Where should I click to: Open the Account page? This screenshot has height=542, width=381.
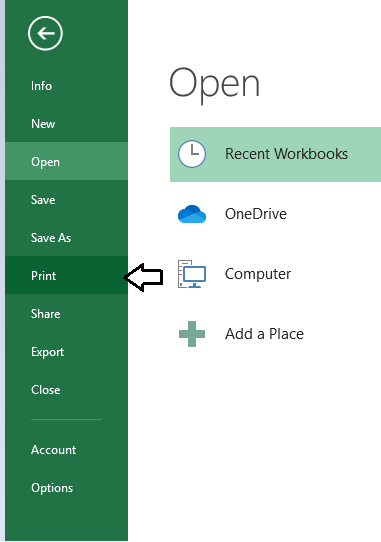pyautogui.click(x=66, y=450)
